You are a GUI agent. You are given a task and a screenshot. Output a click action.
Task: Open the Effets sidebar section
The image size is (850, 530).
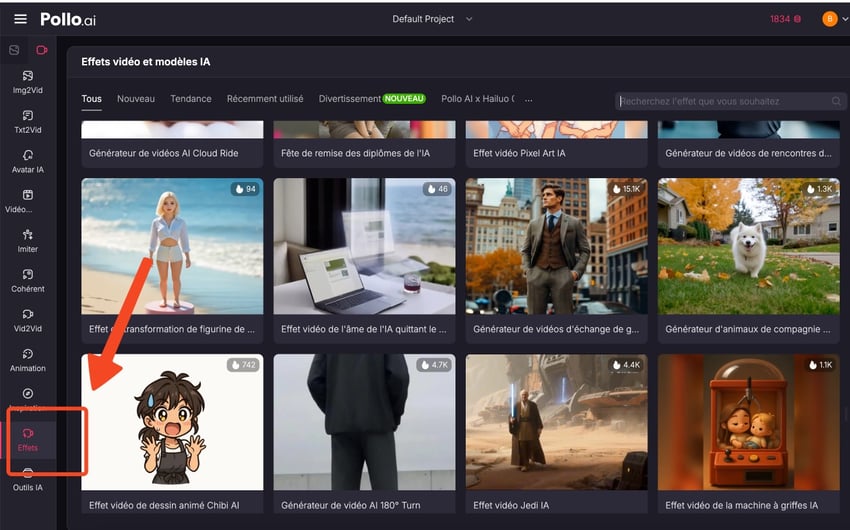(x=28, y=439)
